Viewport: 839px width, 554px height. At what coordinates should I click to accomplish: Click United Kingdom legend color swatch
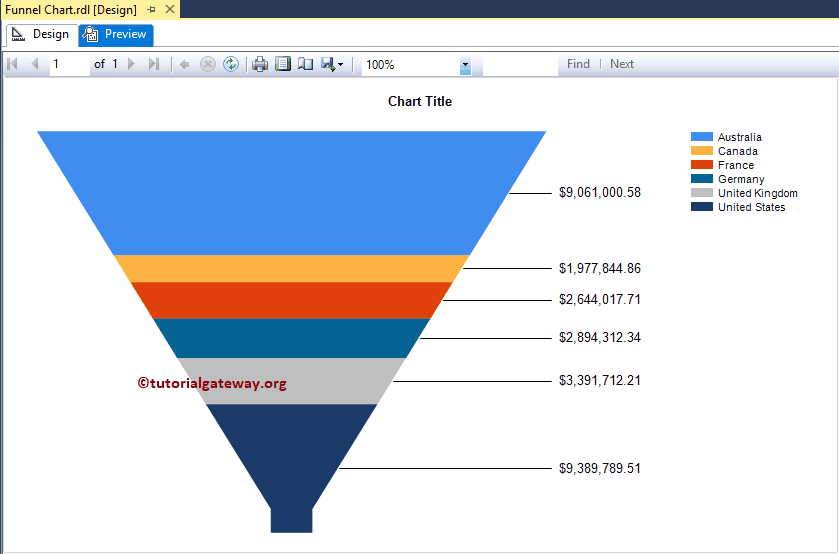coord(701,193)
